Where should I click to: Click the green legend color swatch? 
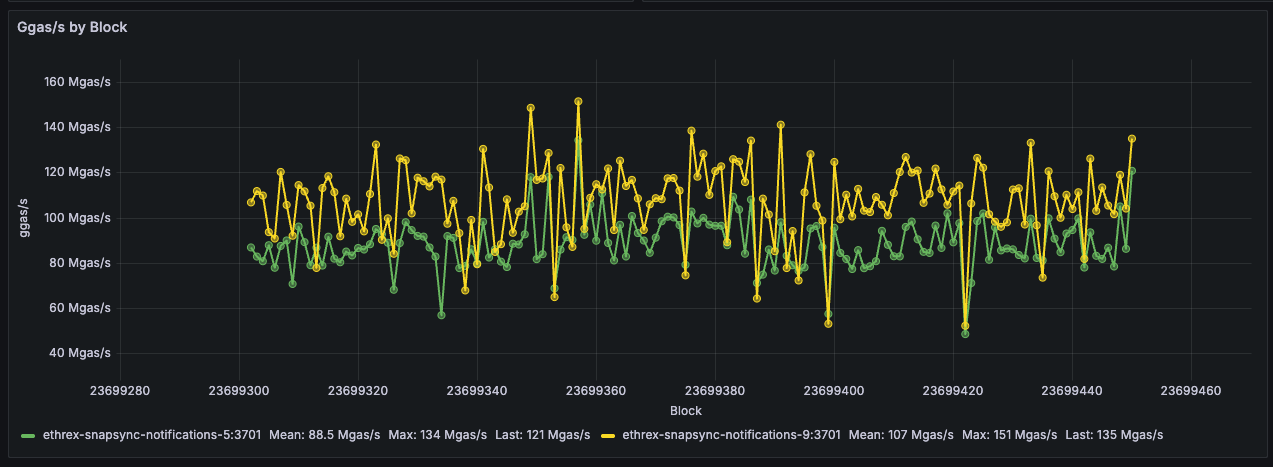(x=28, y=436)
